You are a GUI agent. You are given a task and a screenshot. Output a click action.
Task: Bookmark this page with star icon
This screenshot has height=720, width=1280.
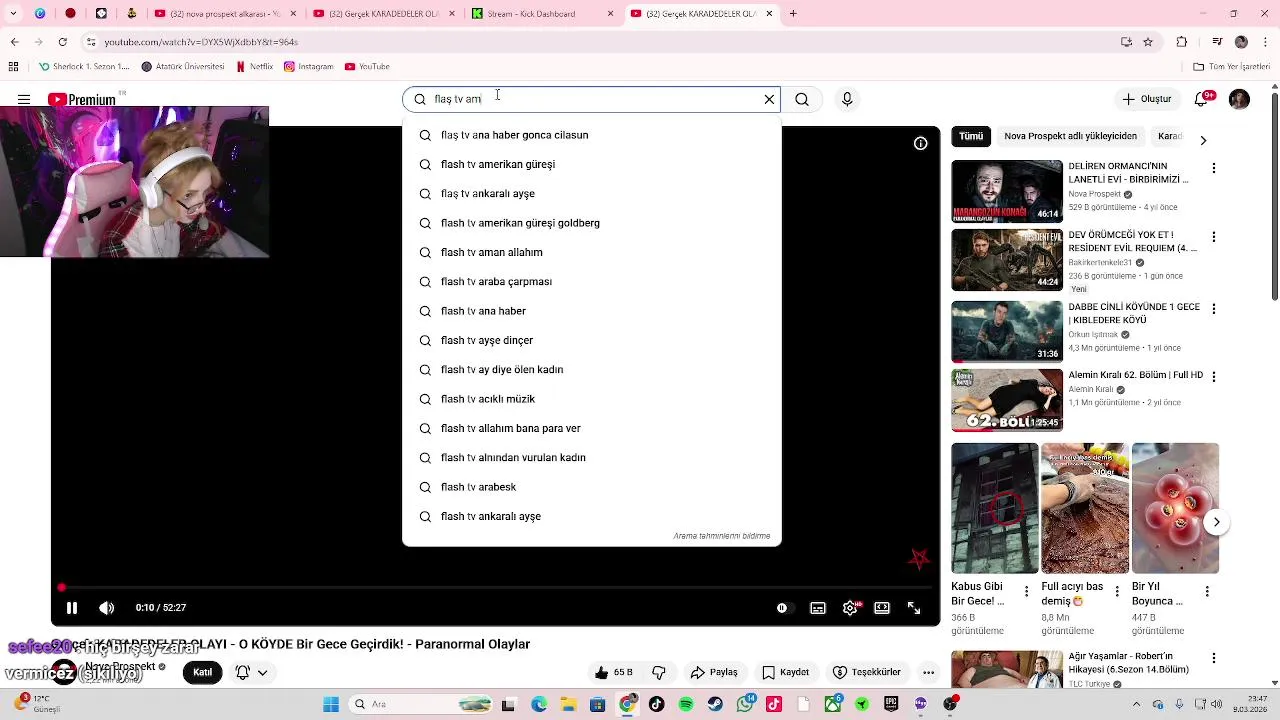tap(1148, 42)
